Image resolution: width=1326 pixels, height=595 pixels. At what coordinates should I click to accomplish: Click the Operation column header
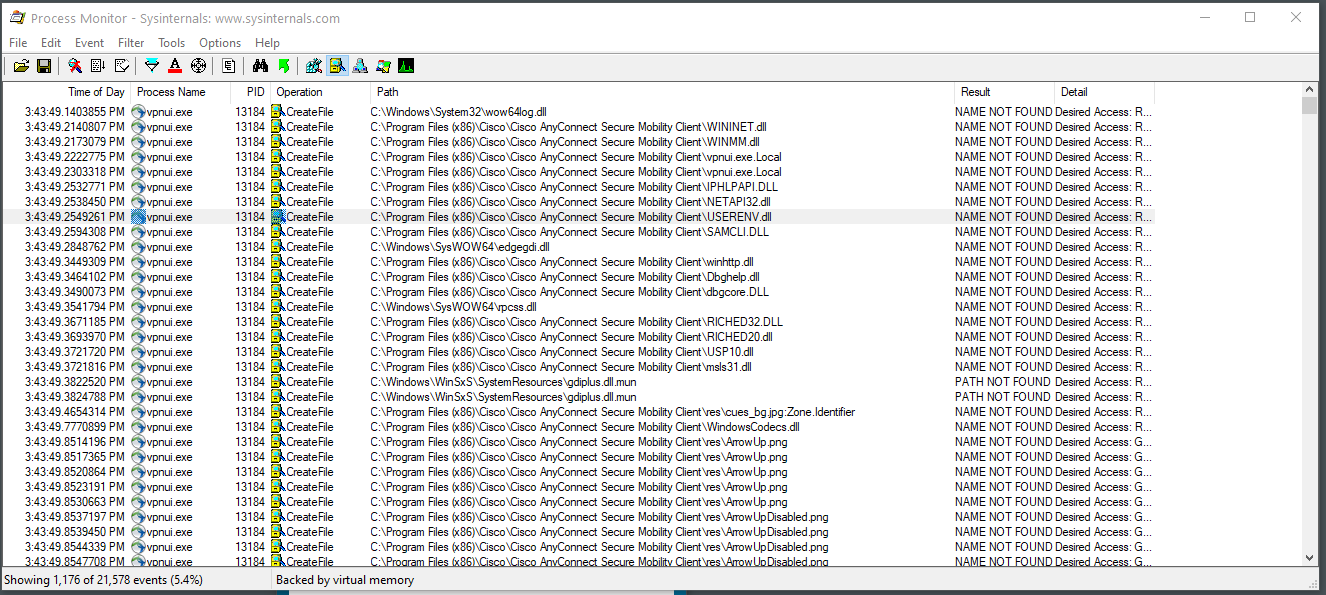tap(320, 92)
